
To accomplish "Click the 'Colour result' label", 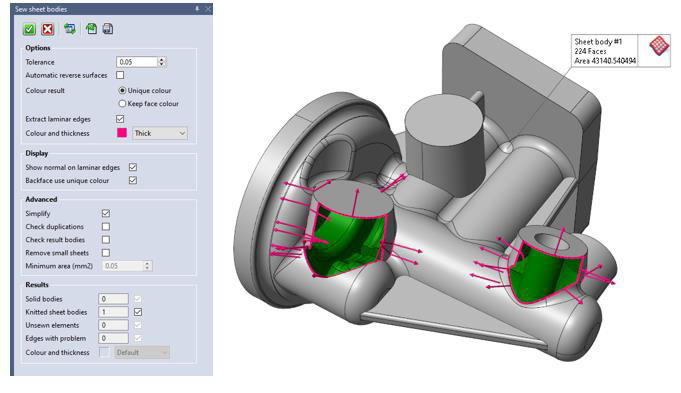I will [45, 90].
